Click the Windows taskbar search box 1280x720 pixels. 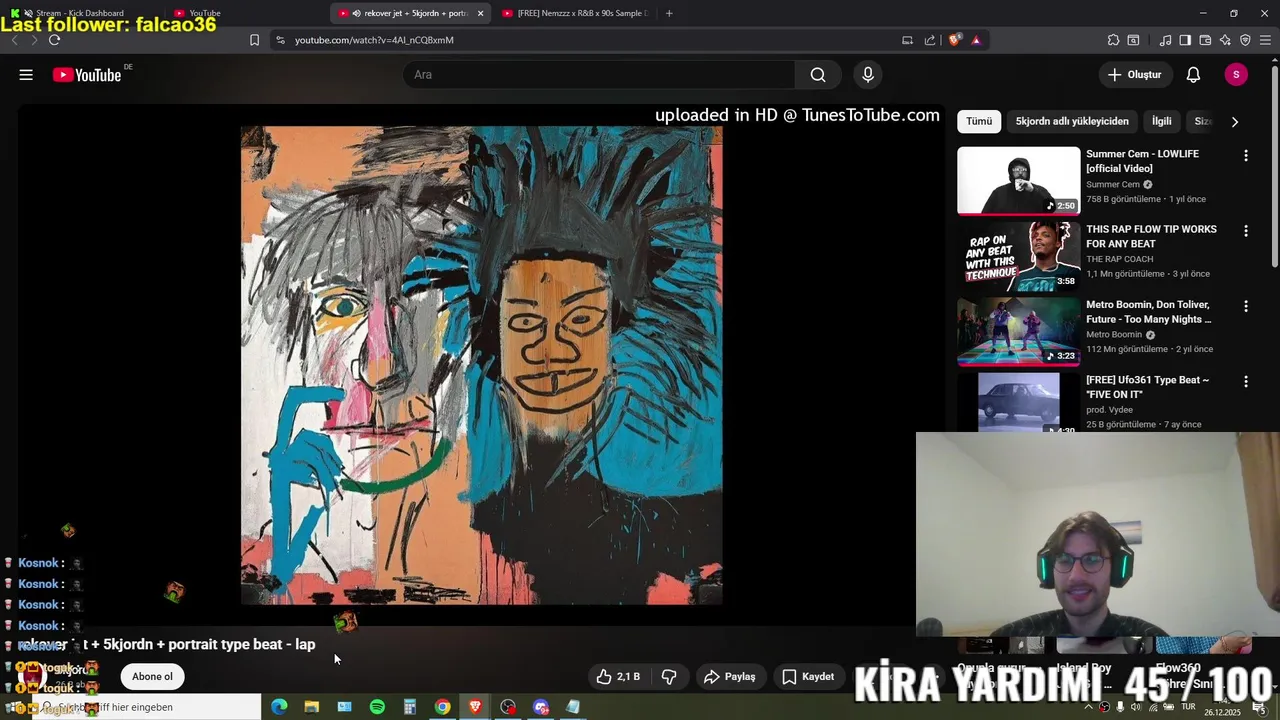pos(146,707)
